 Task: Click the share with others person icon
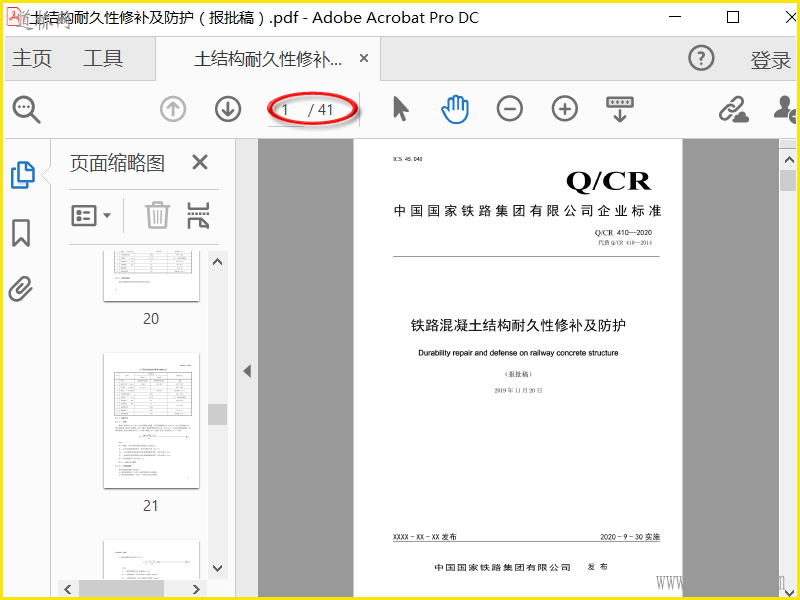[785, 109]
